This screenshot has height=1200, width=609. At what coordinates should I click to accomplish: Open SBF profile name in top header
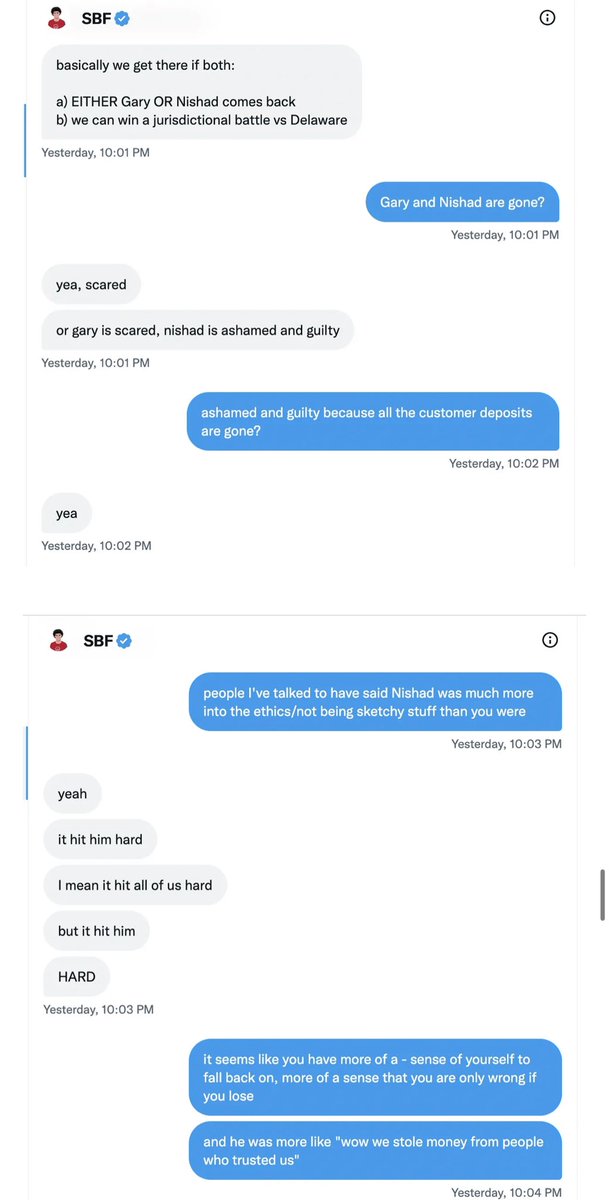tap(96, 18)
